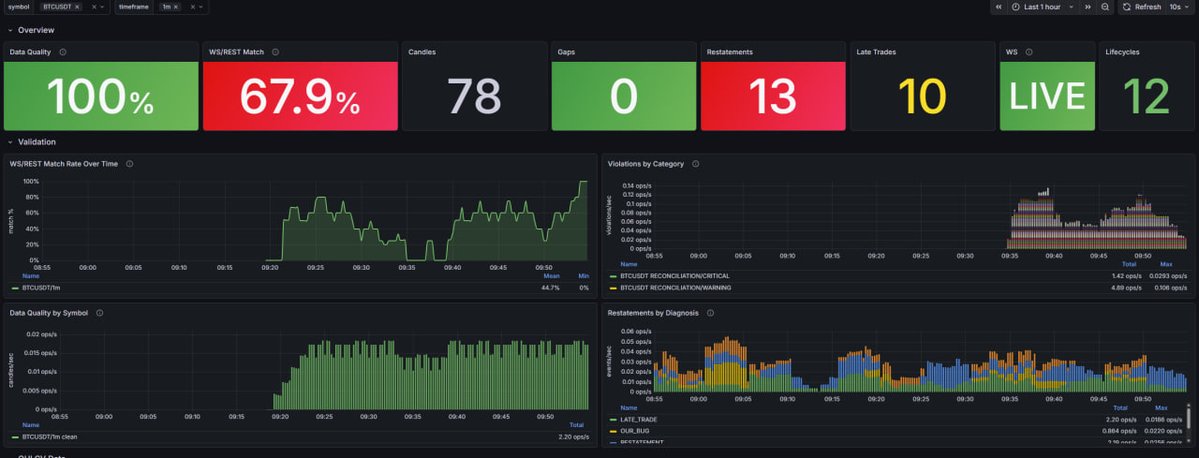
Task: Click the LIVE WebSocket status stat
Action: 1048,96
